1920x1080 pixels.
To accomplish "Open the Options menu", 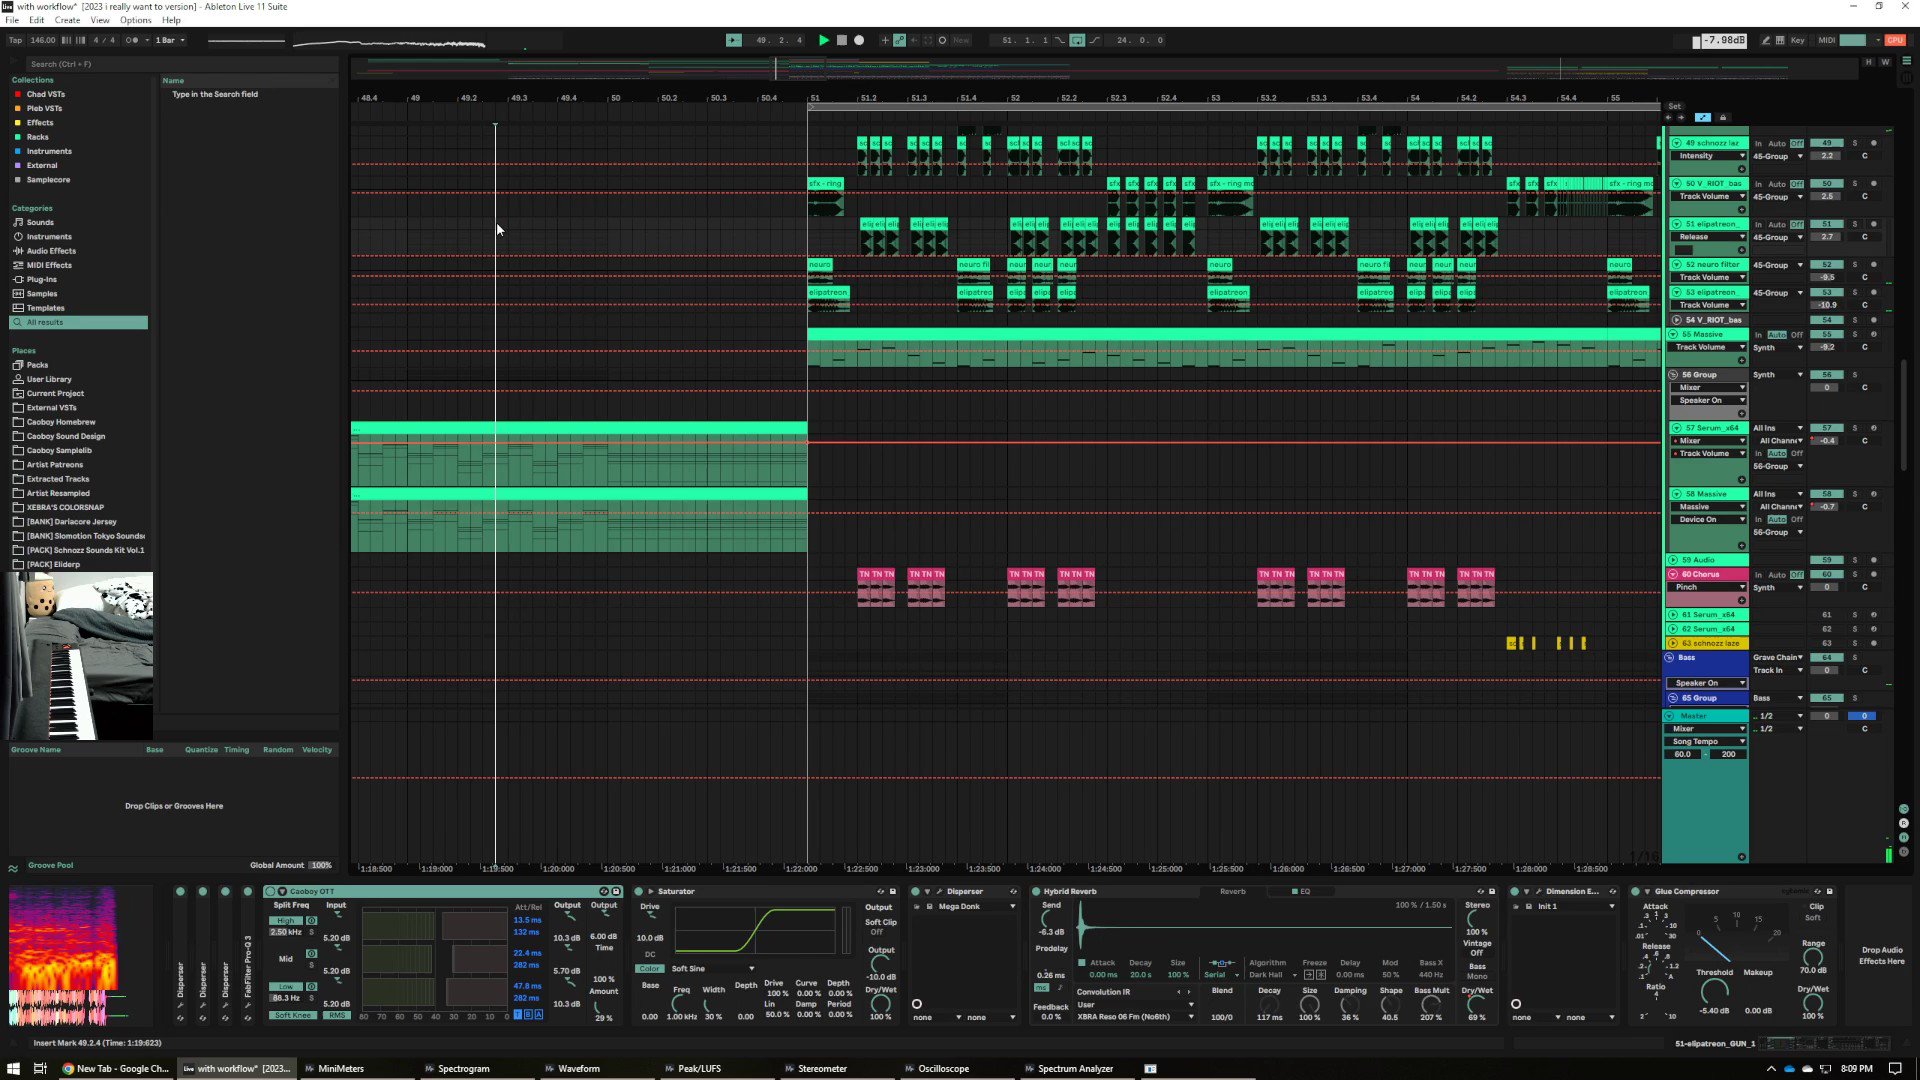I will [x=135, y=20].
